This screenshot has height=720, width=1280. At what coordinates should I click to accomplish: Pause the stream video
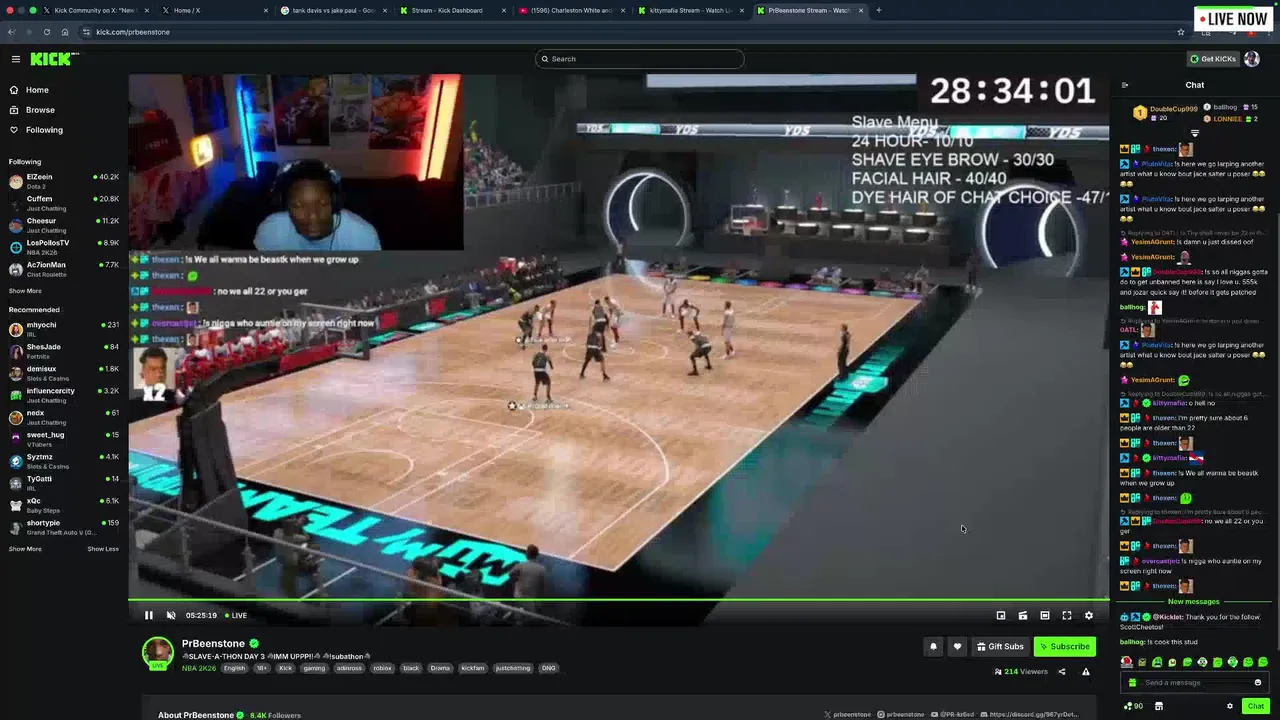149,615
